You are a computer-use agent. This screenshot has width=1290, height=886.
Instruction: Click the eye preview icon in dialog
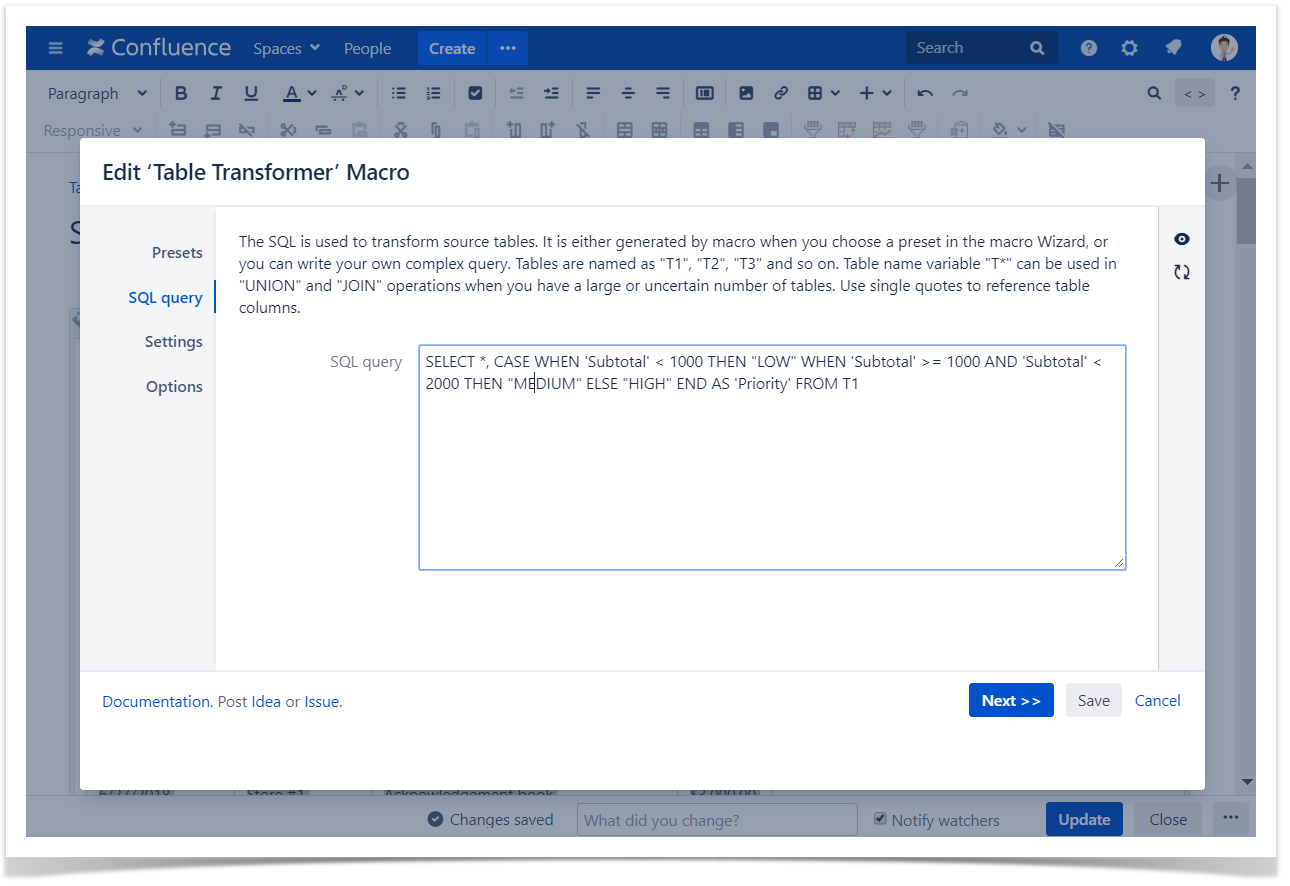click(x=1182, y=239)
